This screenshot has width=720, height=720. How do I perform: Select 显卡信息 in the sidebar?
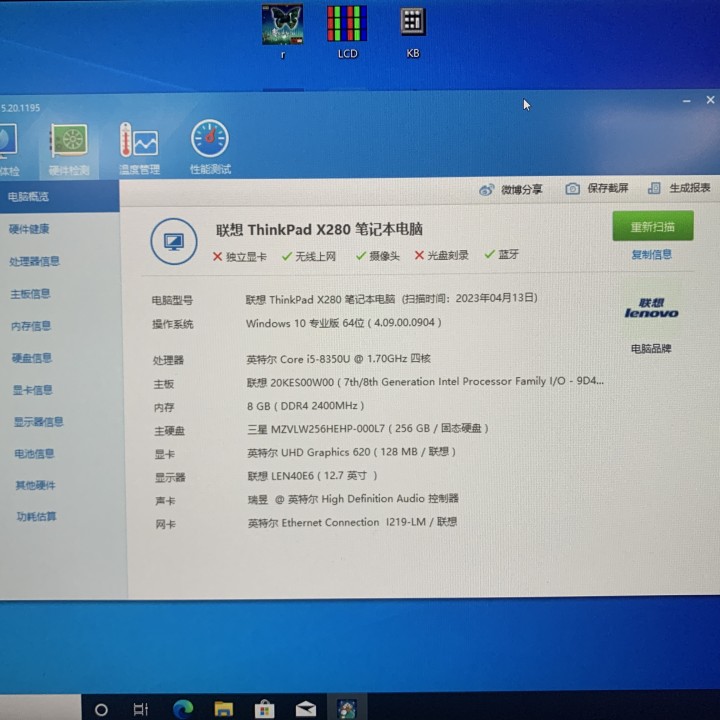point(33,390)
